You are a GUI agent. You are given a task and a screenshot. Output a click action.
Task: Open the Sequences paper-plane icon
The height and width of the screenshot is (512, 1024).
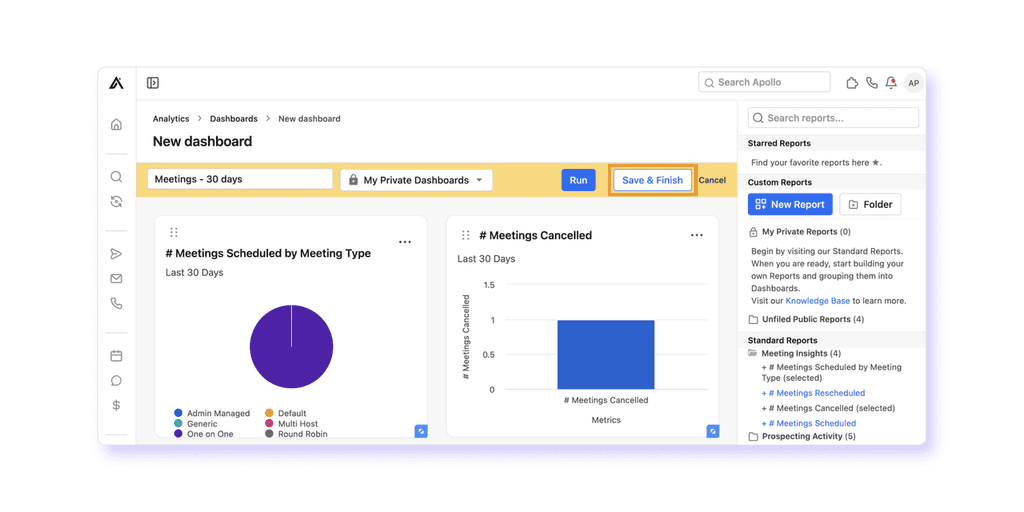pyautogui.click(x=116, y=254)
